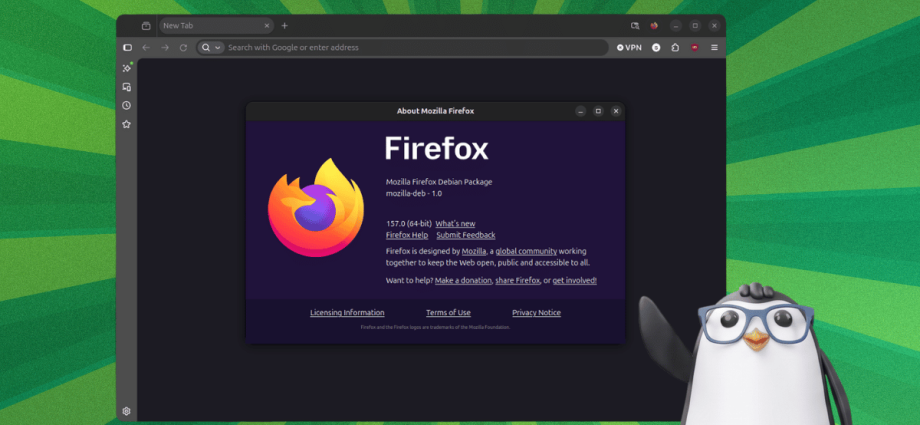Screen dimensions: 920x425
Task: Close the About Mozilla Firefox dialog
Action: [615, 111]
